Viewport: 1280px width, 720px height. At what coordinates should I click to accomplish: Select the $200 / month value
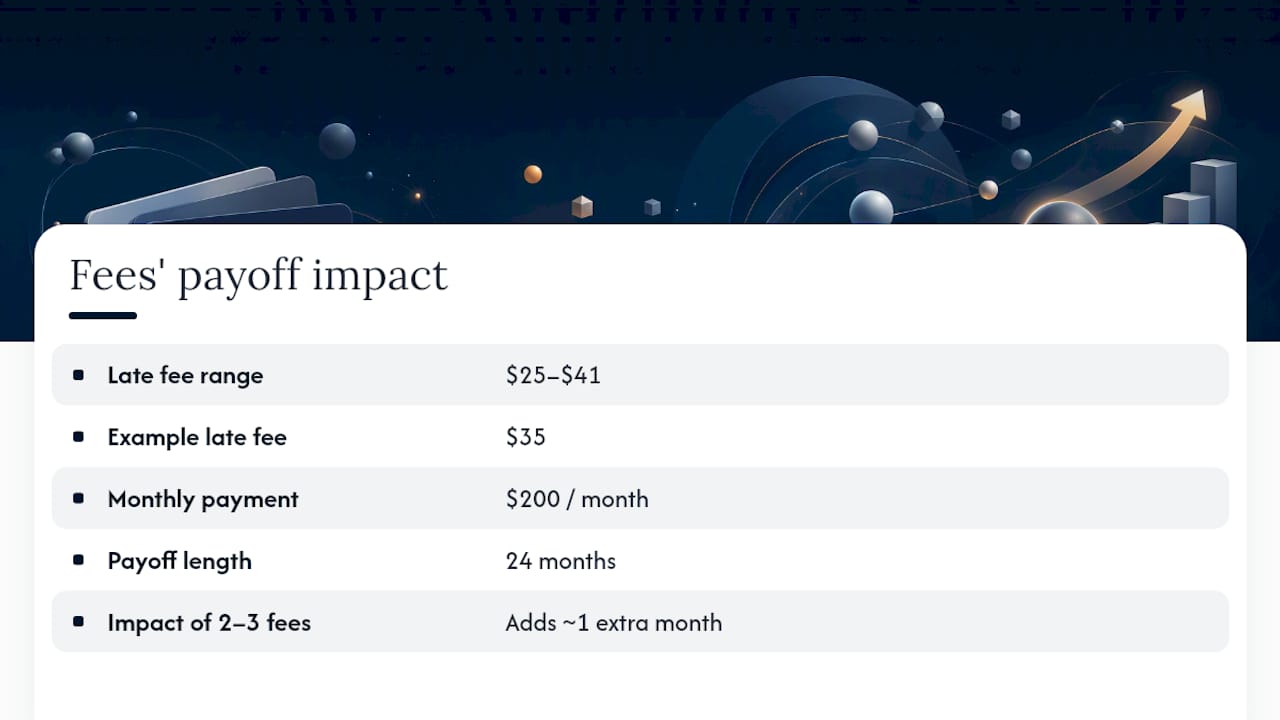pyautogui.click(x=577, y=499)
